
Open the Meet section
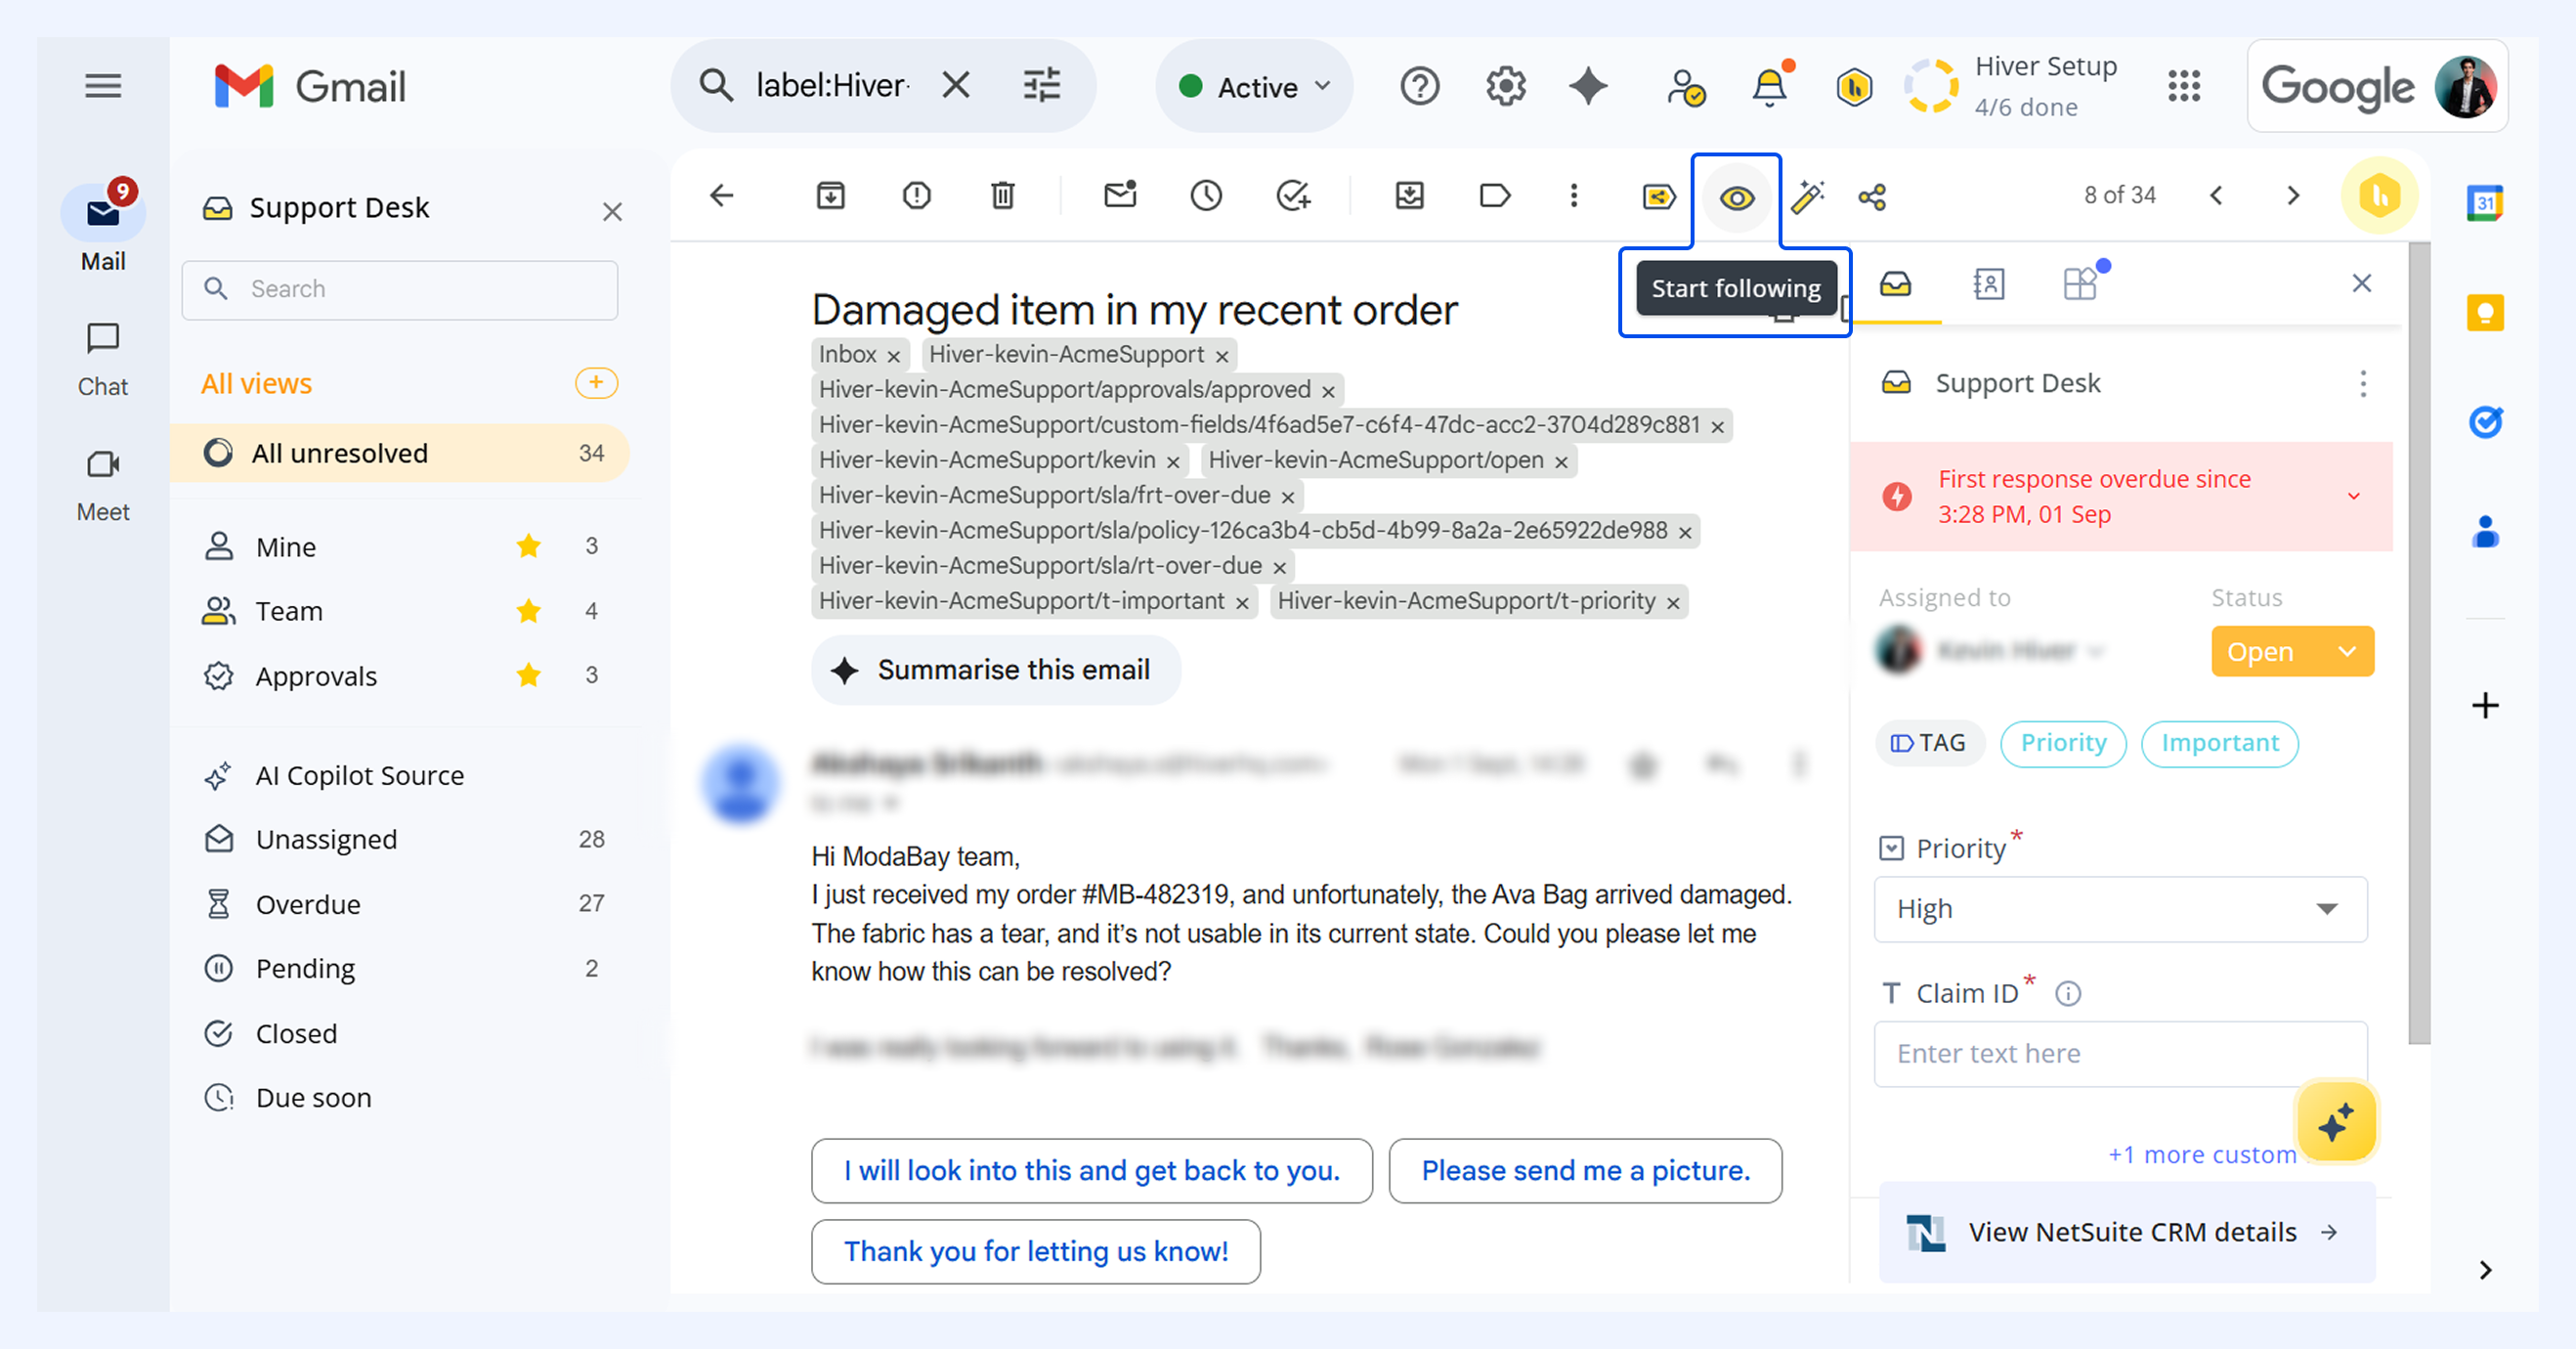pos(103,485)
